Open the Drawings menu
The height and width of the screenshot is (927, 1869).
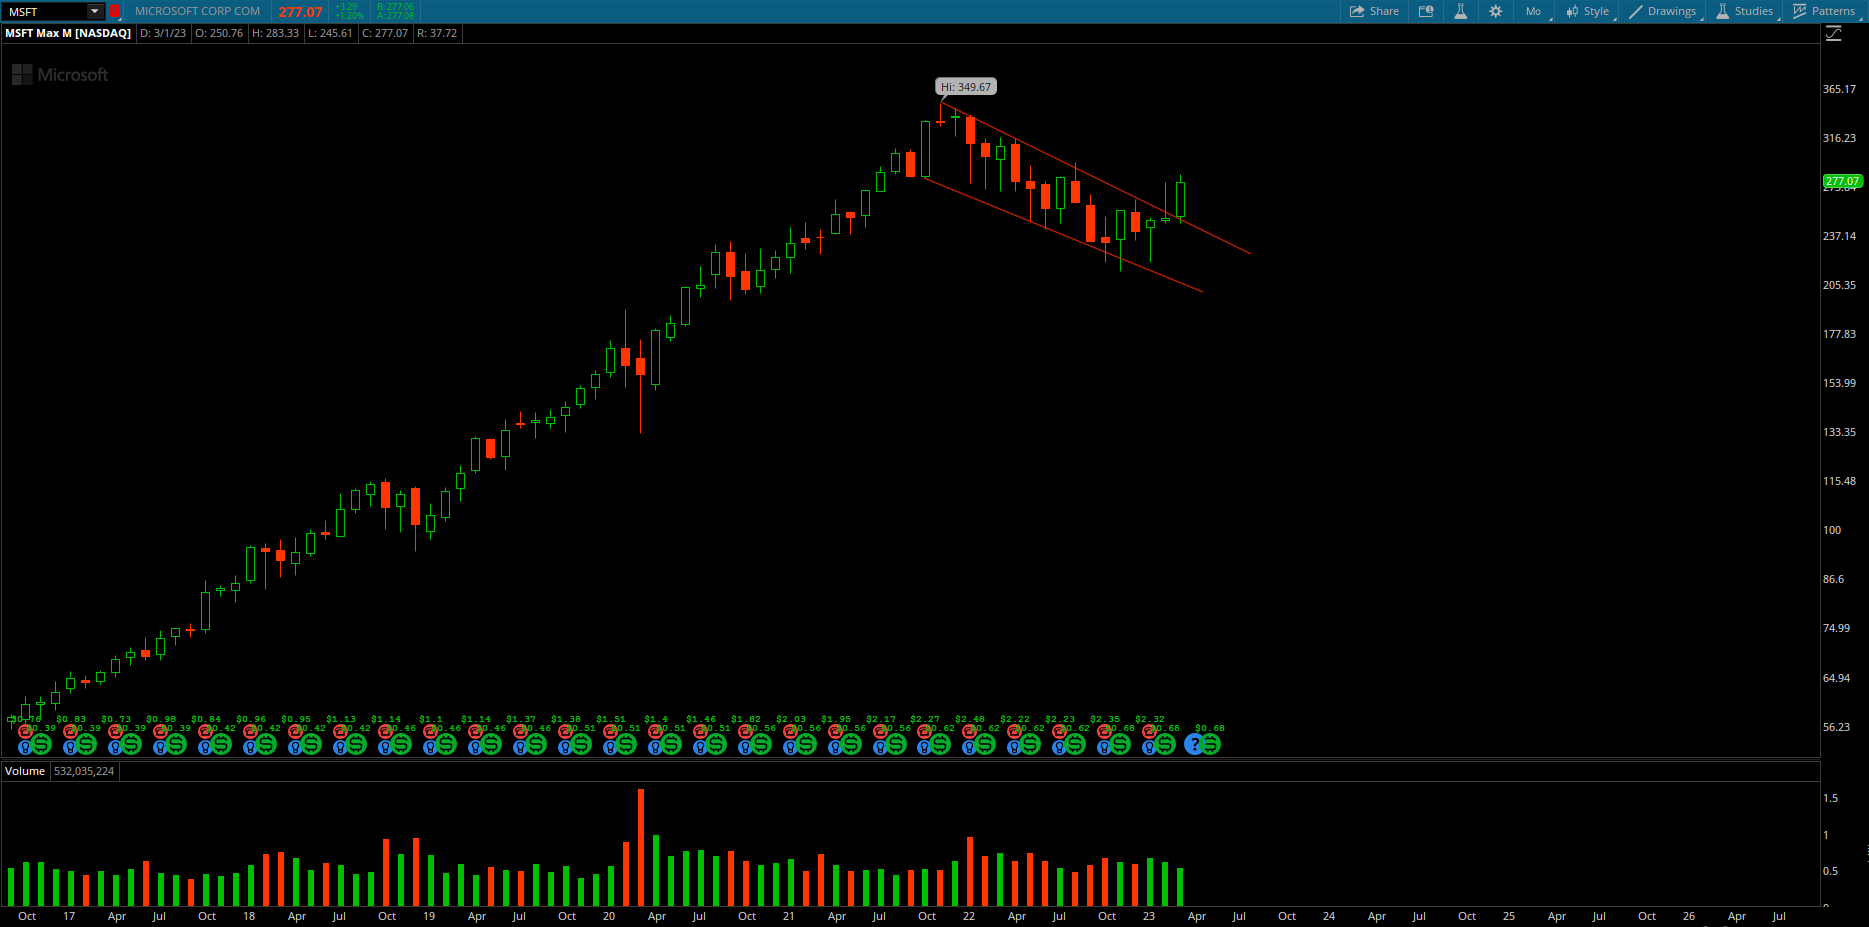1663,11
